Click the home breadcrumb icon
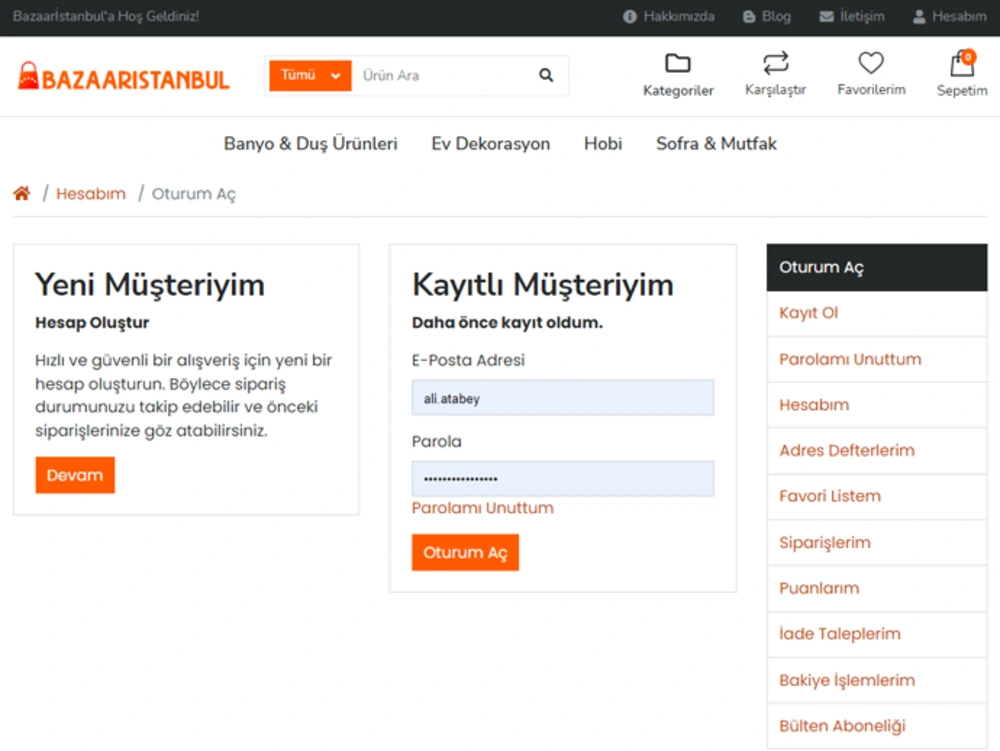1000x751 pixels. pos(22,193)
